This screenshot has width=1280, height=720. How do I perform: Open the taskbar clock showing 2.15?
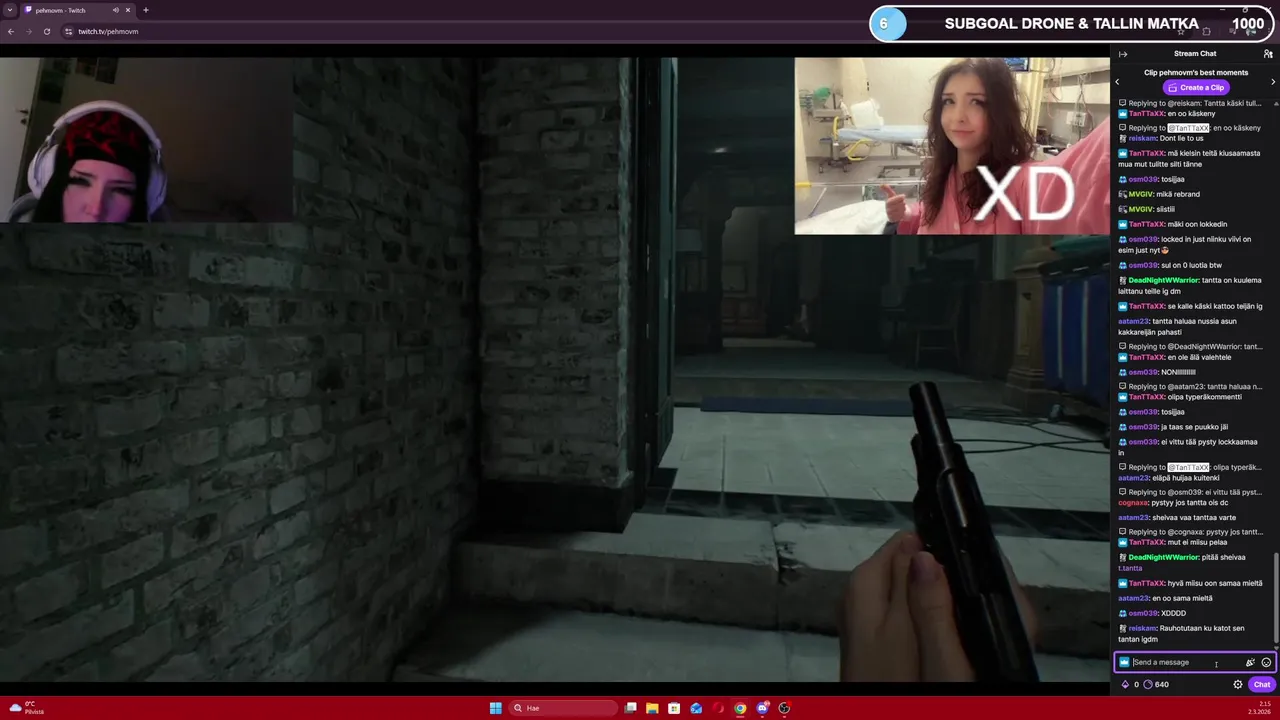1258,708
